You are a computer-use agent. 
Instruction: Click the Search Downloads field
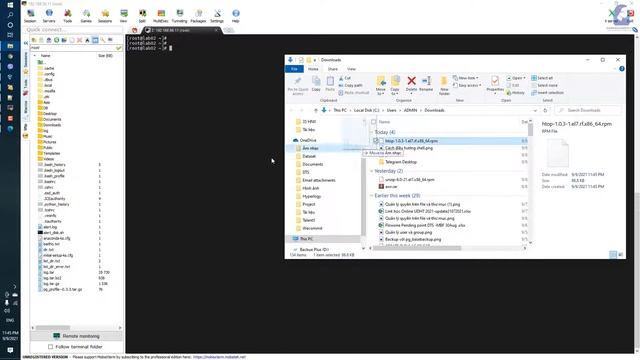click(x=588, y=110)
